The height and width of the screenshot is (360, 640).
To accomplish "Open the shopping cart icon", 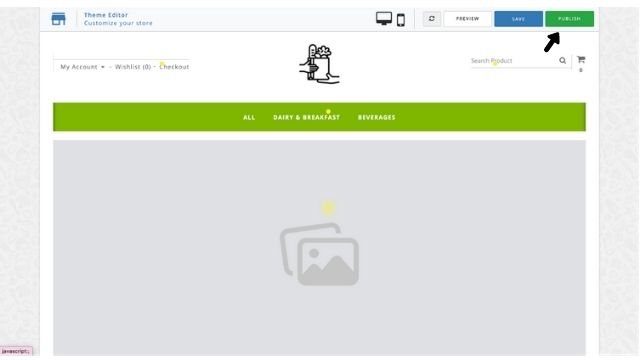I will point(581,60).
